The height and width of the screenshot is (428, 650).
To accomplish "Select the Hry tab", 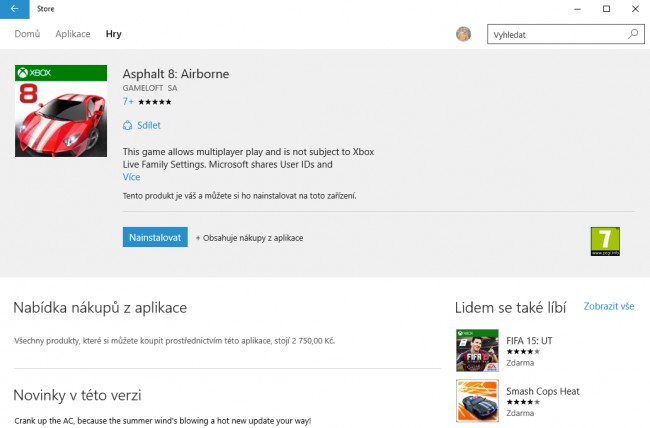I will [x=114, y=34].
